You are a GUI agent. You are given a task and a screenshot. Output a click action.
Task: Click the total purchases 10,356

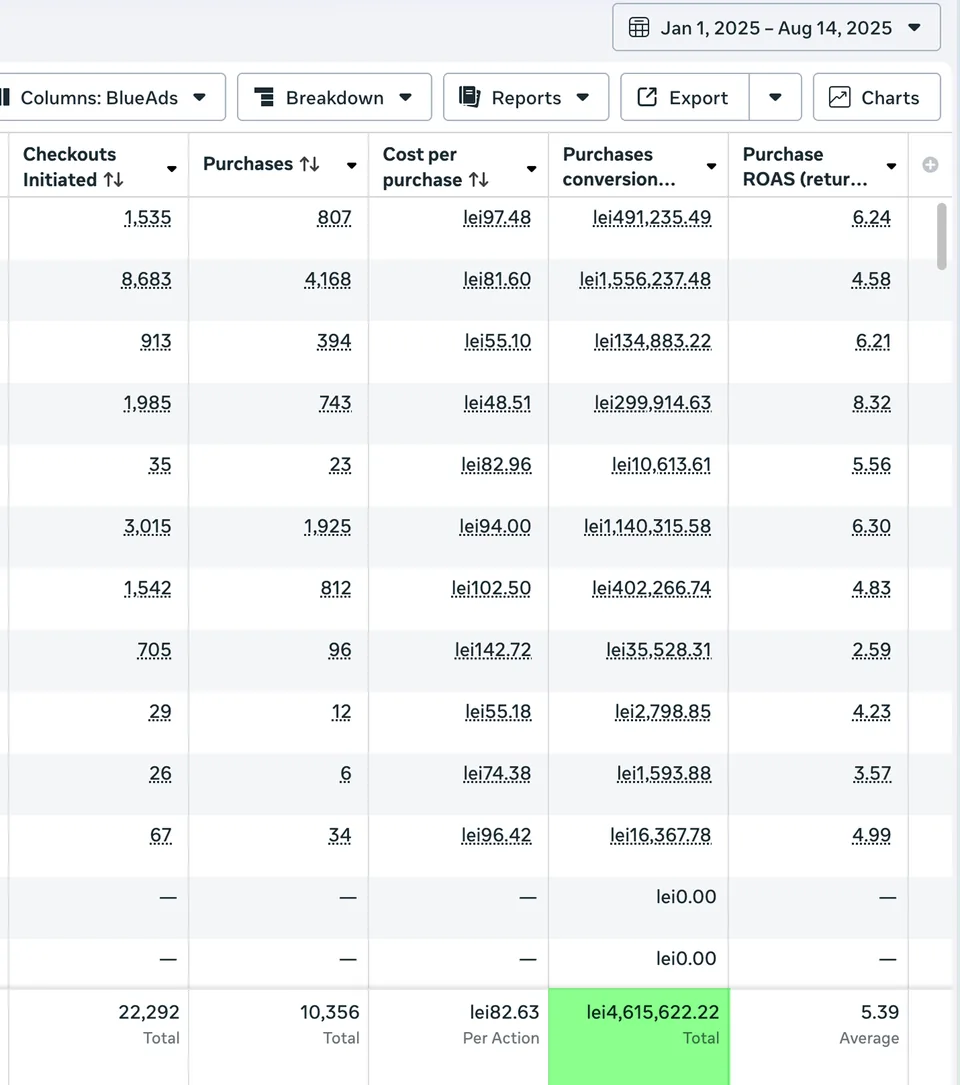tap(329, 1012)
